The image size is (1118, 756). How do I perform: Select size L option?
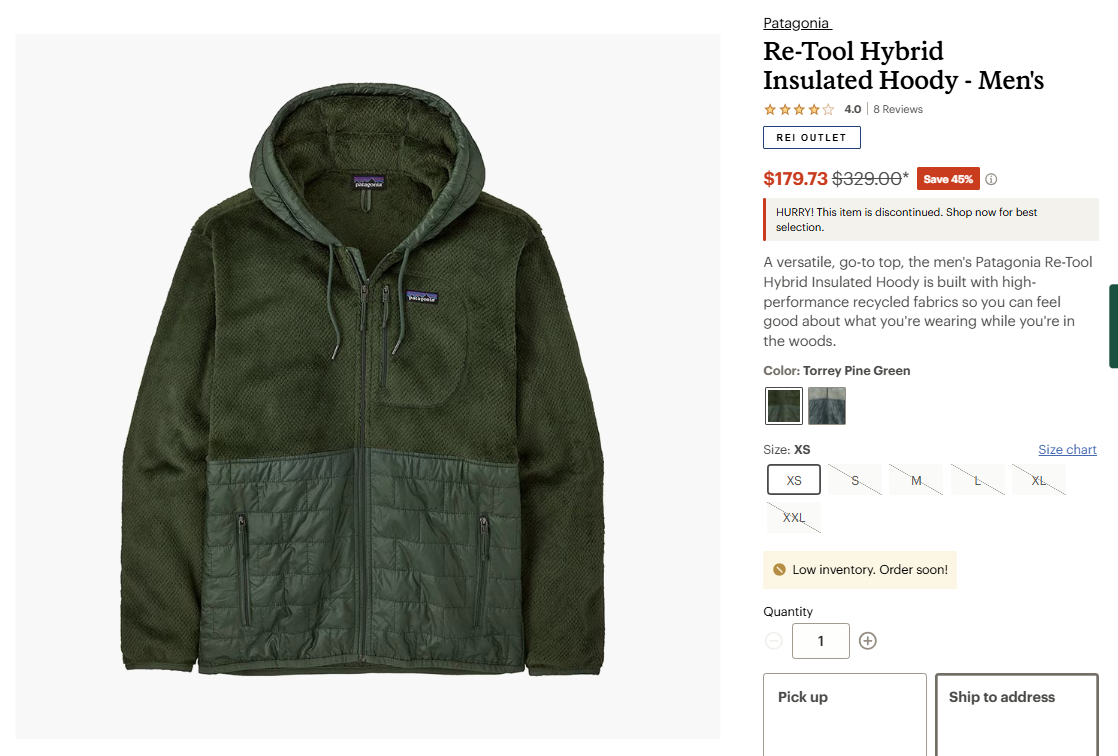978,480
